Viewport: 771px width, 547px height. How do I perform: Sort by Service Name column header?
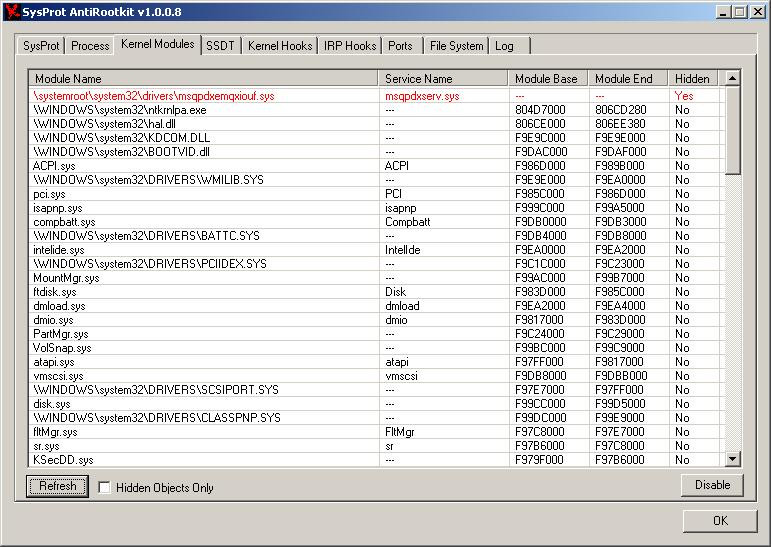pyautogui.click(x=443, y=79)
